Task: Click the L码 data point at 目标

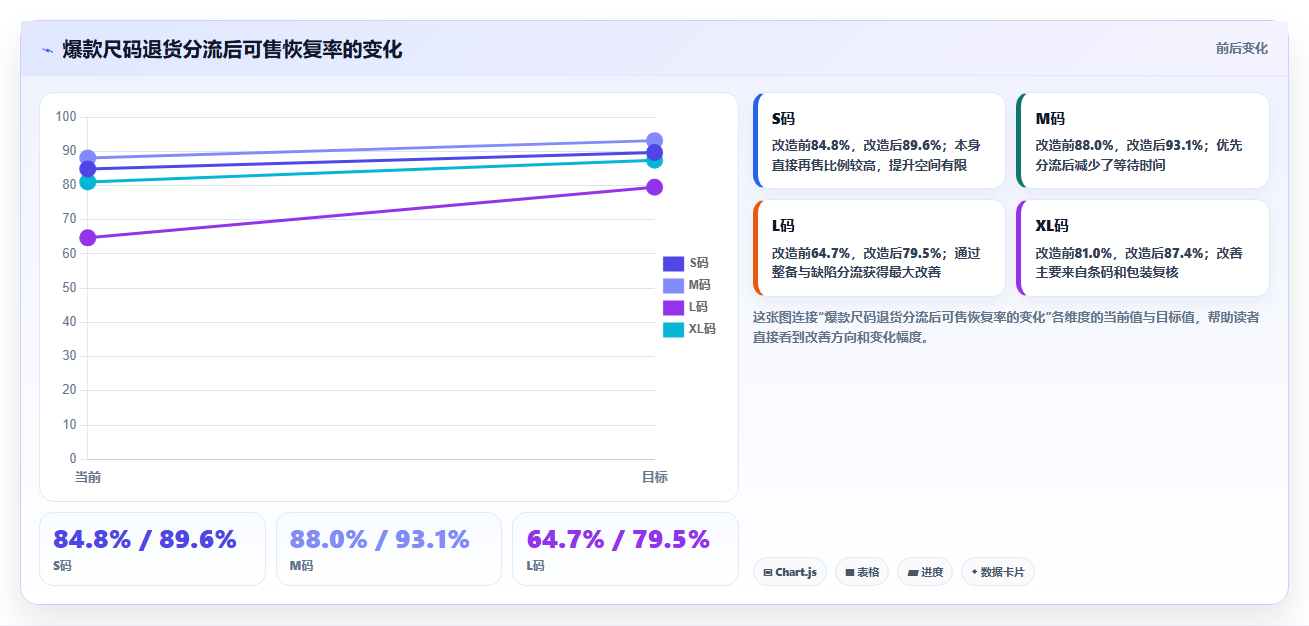Action: point(655,187)
